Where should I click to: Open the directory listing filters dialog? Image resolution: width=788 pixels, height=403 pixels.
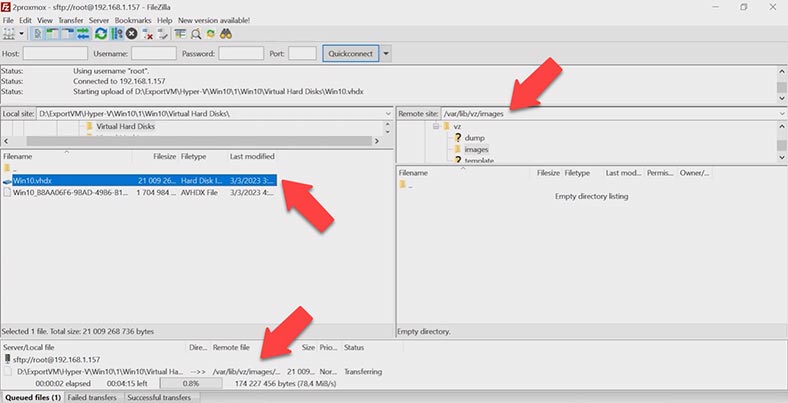(180, 34)
